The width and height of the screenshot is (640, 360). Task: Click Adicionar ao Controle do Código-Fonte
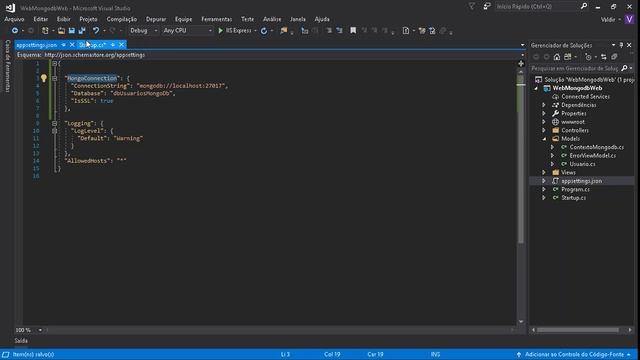tap(574, 354)
